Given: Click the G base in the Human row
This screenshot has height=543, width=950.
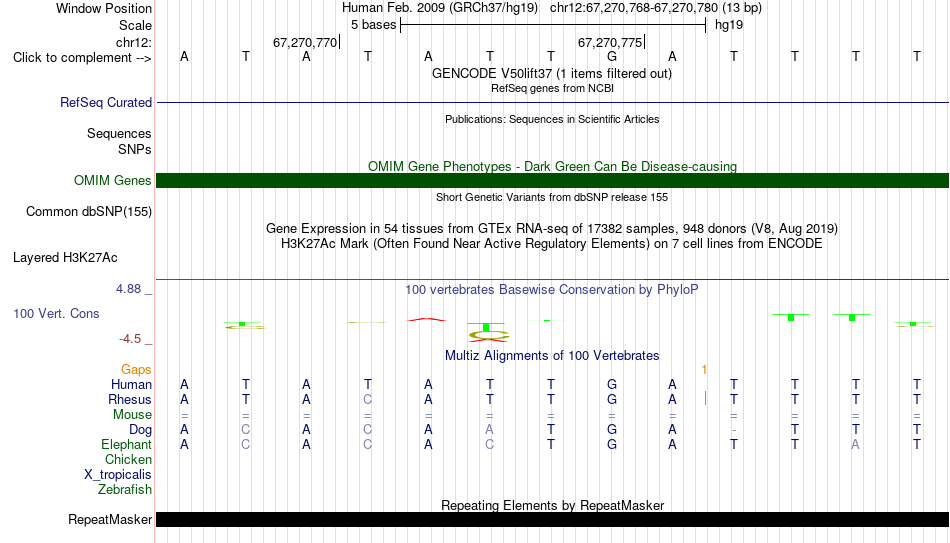Looking at the screenshot, I should [x=612, y=385].
